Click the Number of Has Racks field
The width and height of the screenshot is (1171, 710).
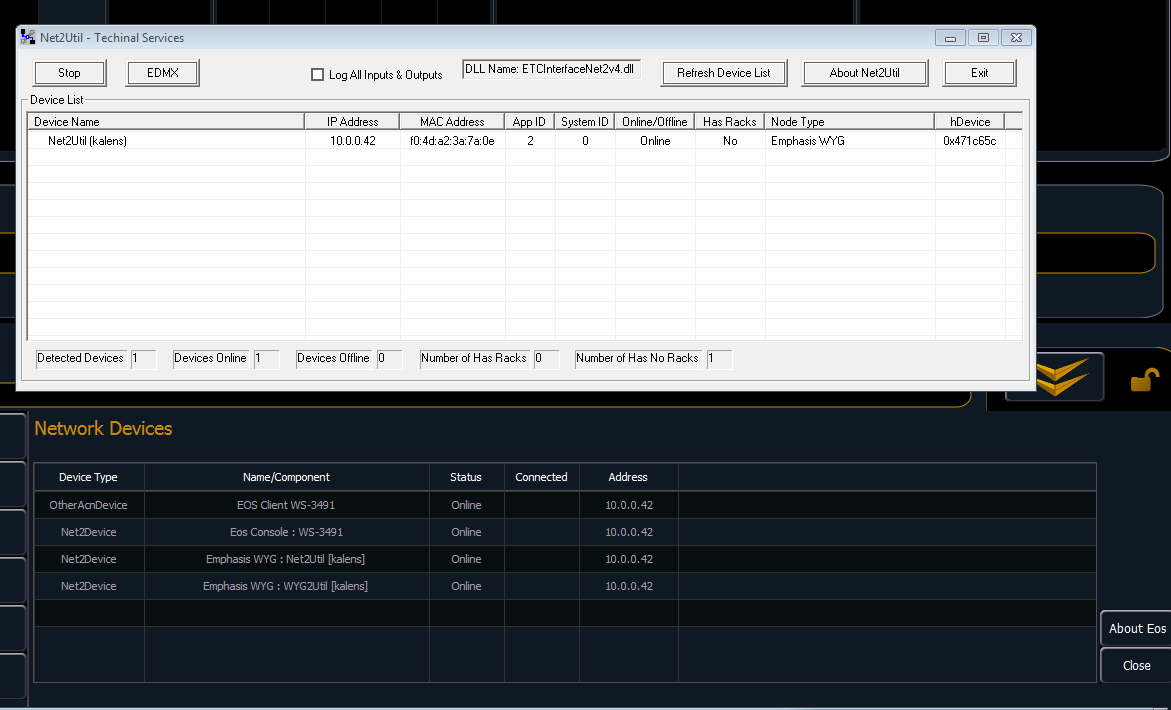click(x=547, y=359)
